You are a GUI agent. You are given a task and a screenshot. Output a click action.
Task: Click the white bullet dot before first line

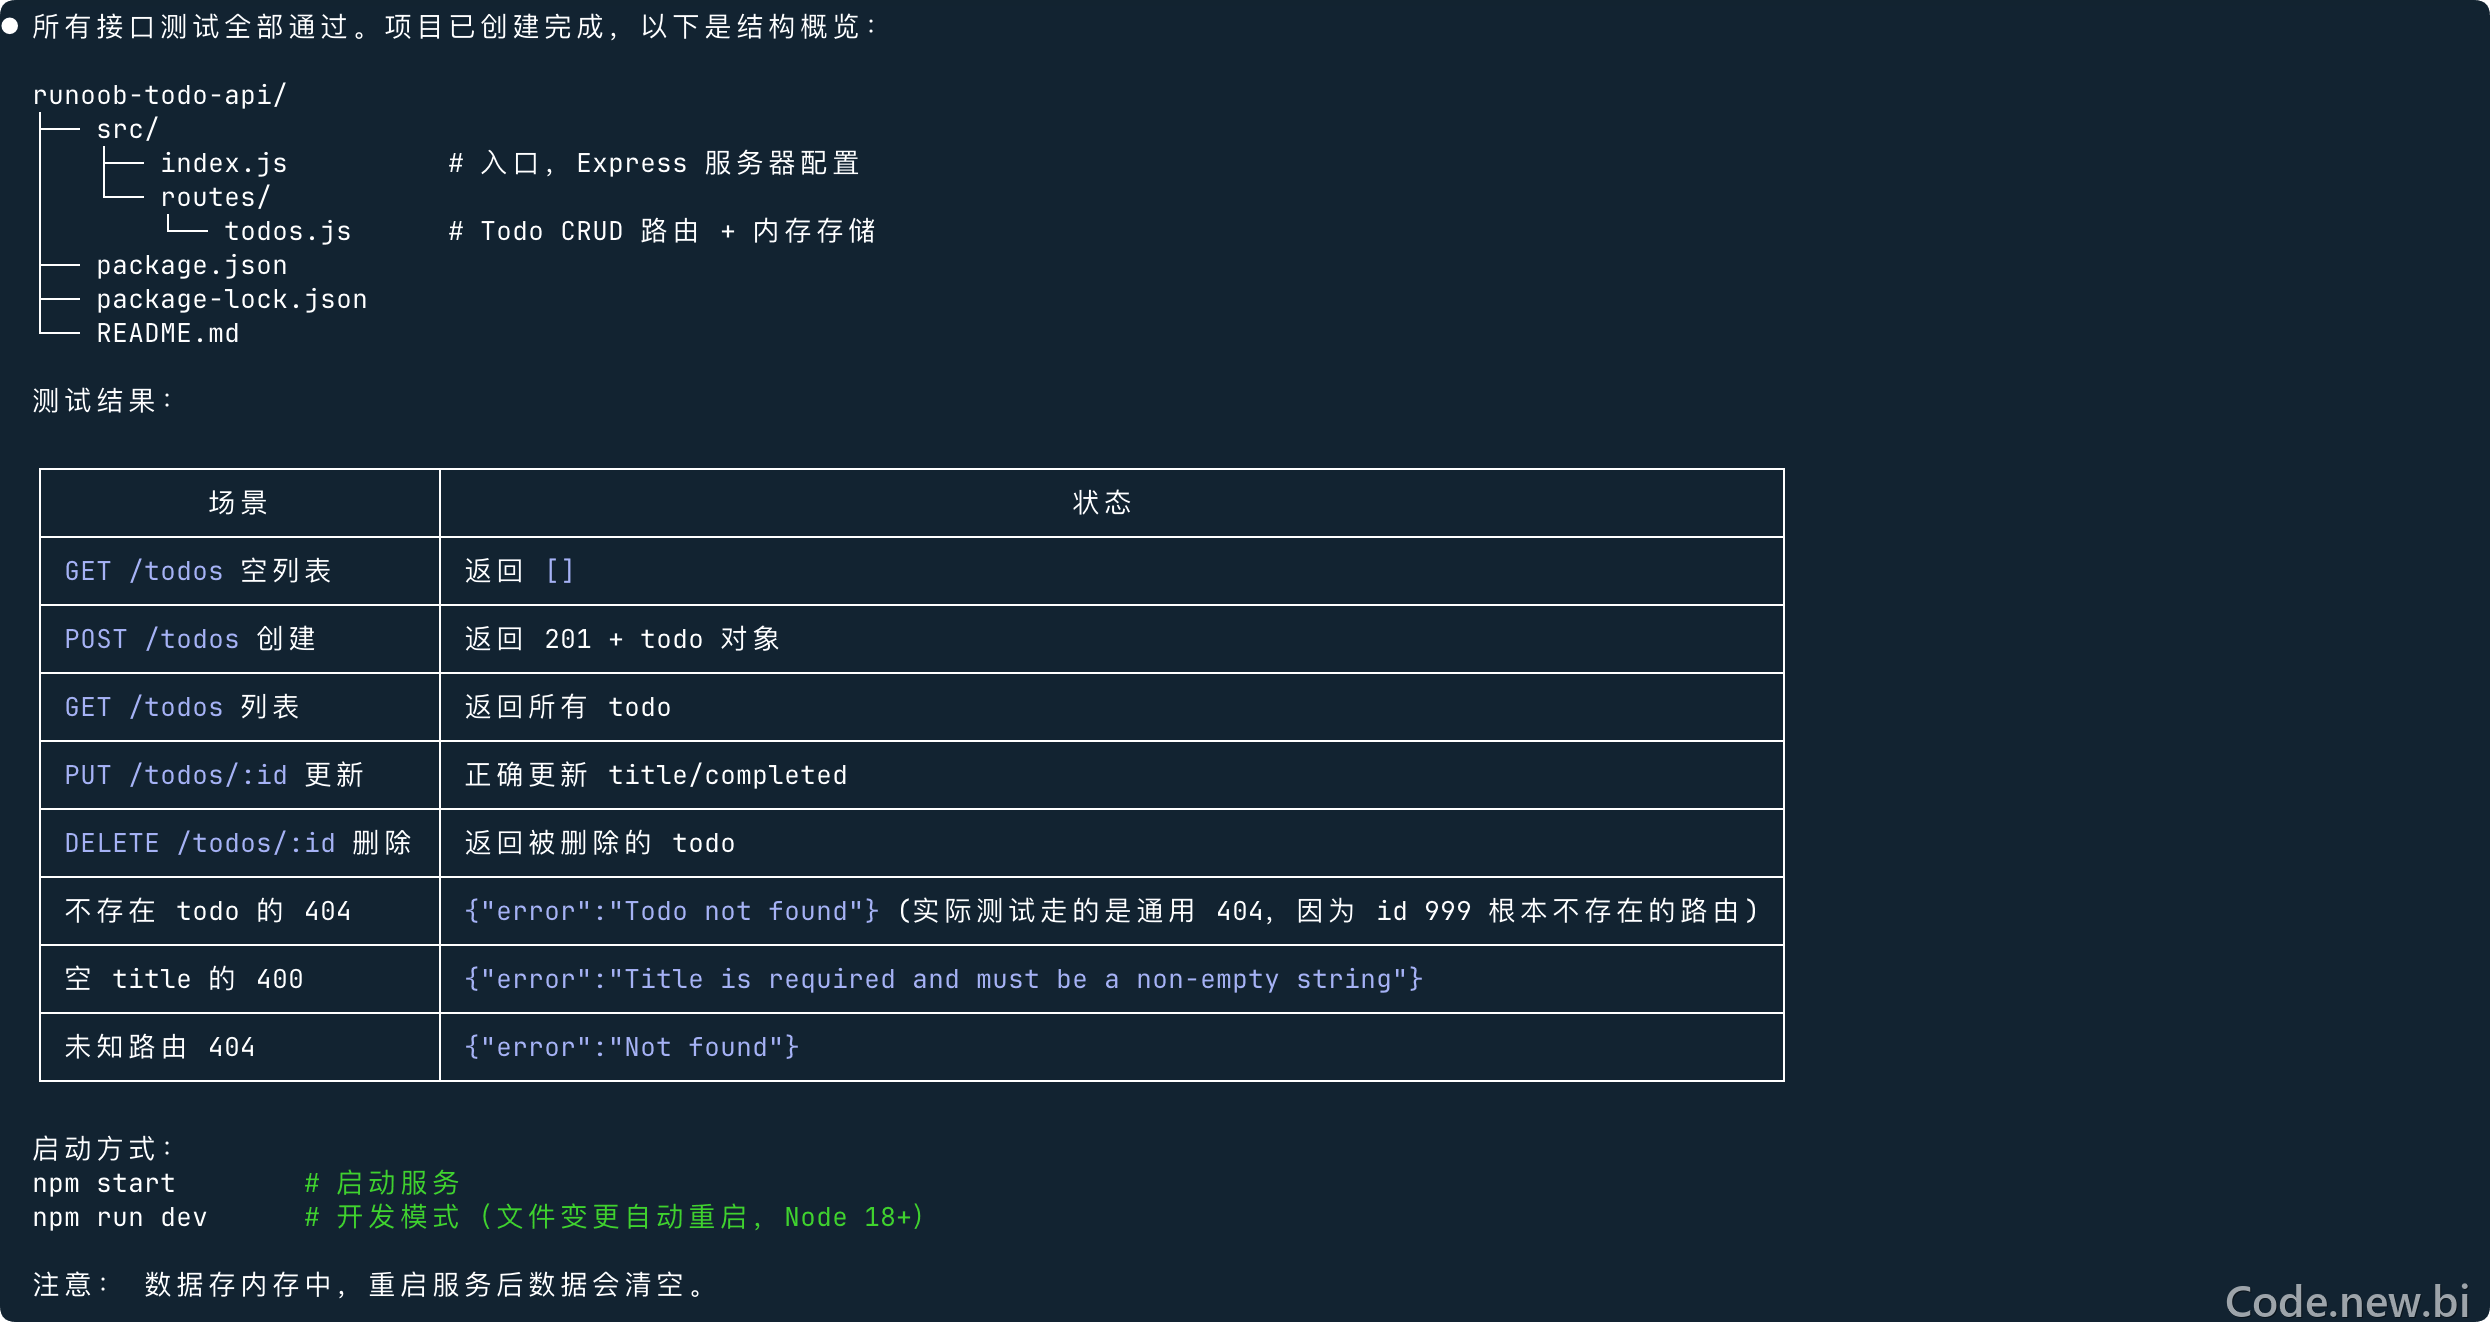10,26
